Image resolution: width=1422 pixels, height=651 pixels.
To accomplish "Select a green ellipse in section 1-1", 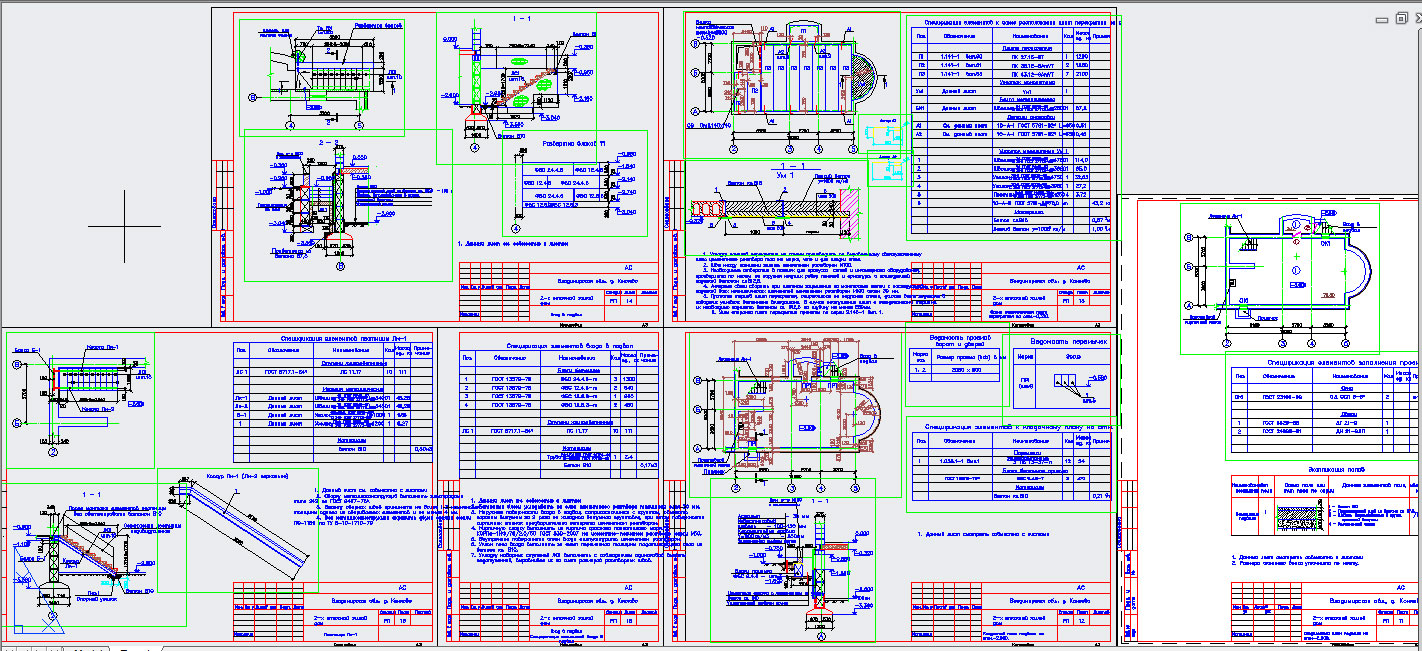I will [x=517, y=61].
